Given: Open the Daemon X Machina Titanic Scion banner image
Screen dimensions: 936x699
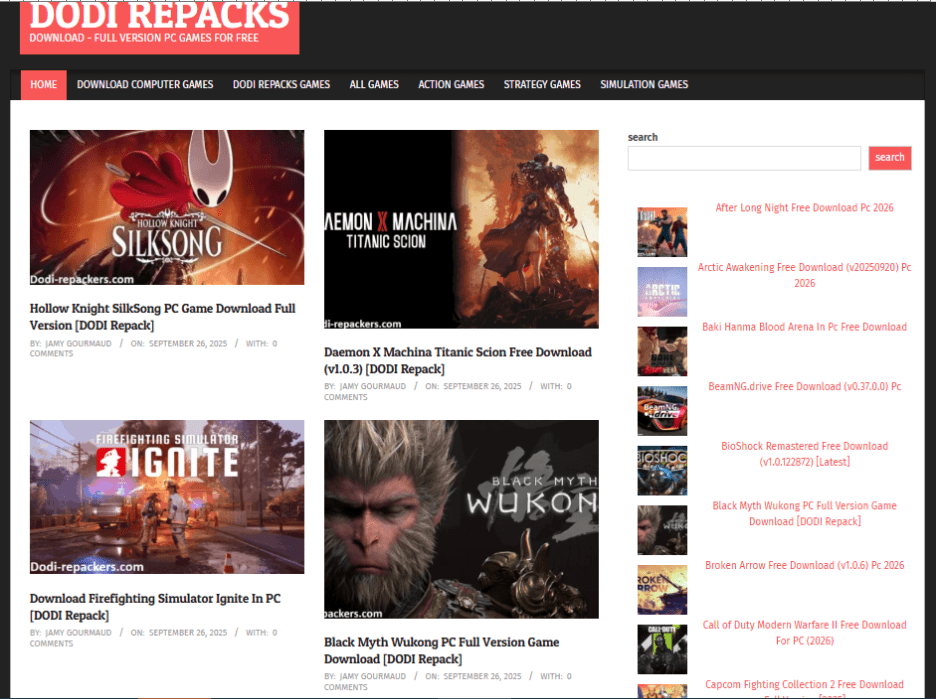Looking at the screenshot, I should (x=461, y=229).
